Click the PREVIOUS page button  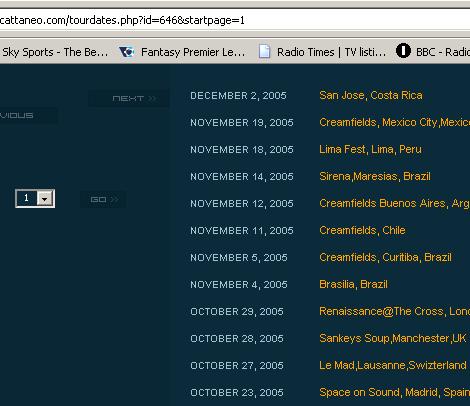pos(29,115)
